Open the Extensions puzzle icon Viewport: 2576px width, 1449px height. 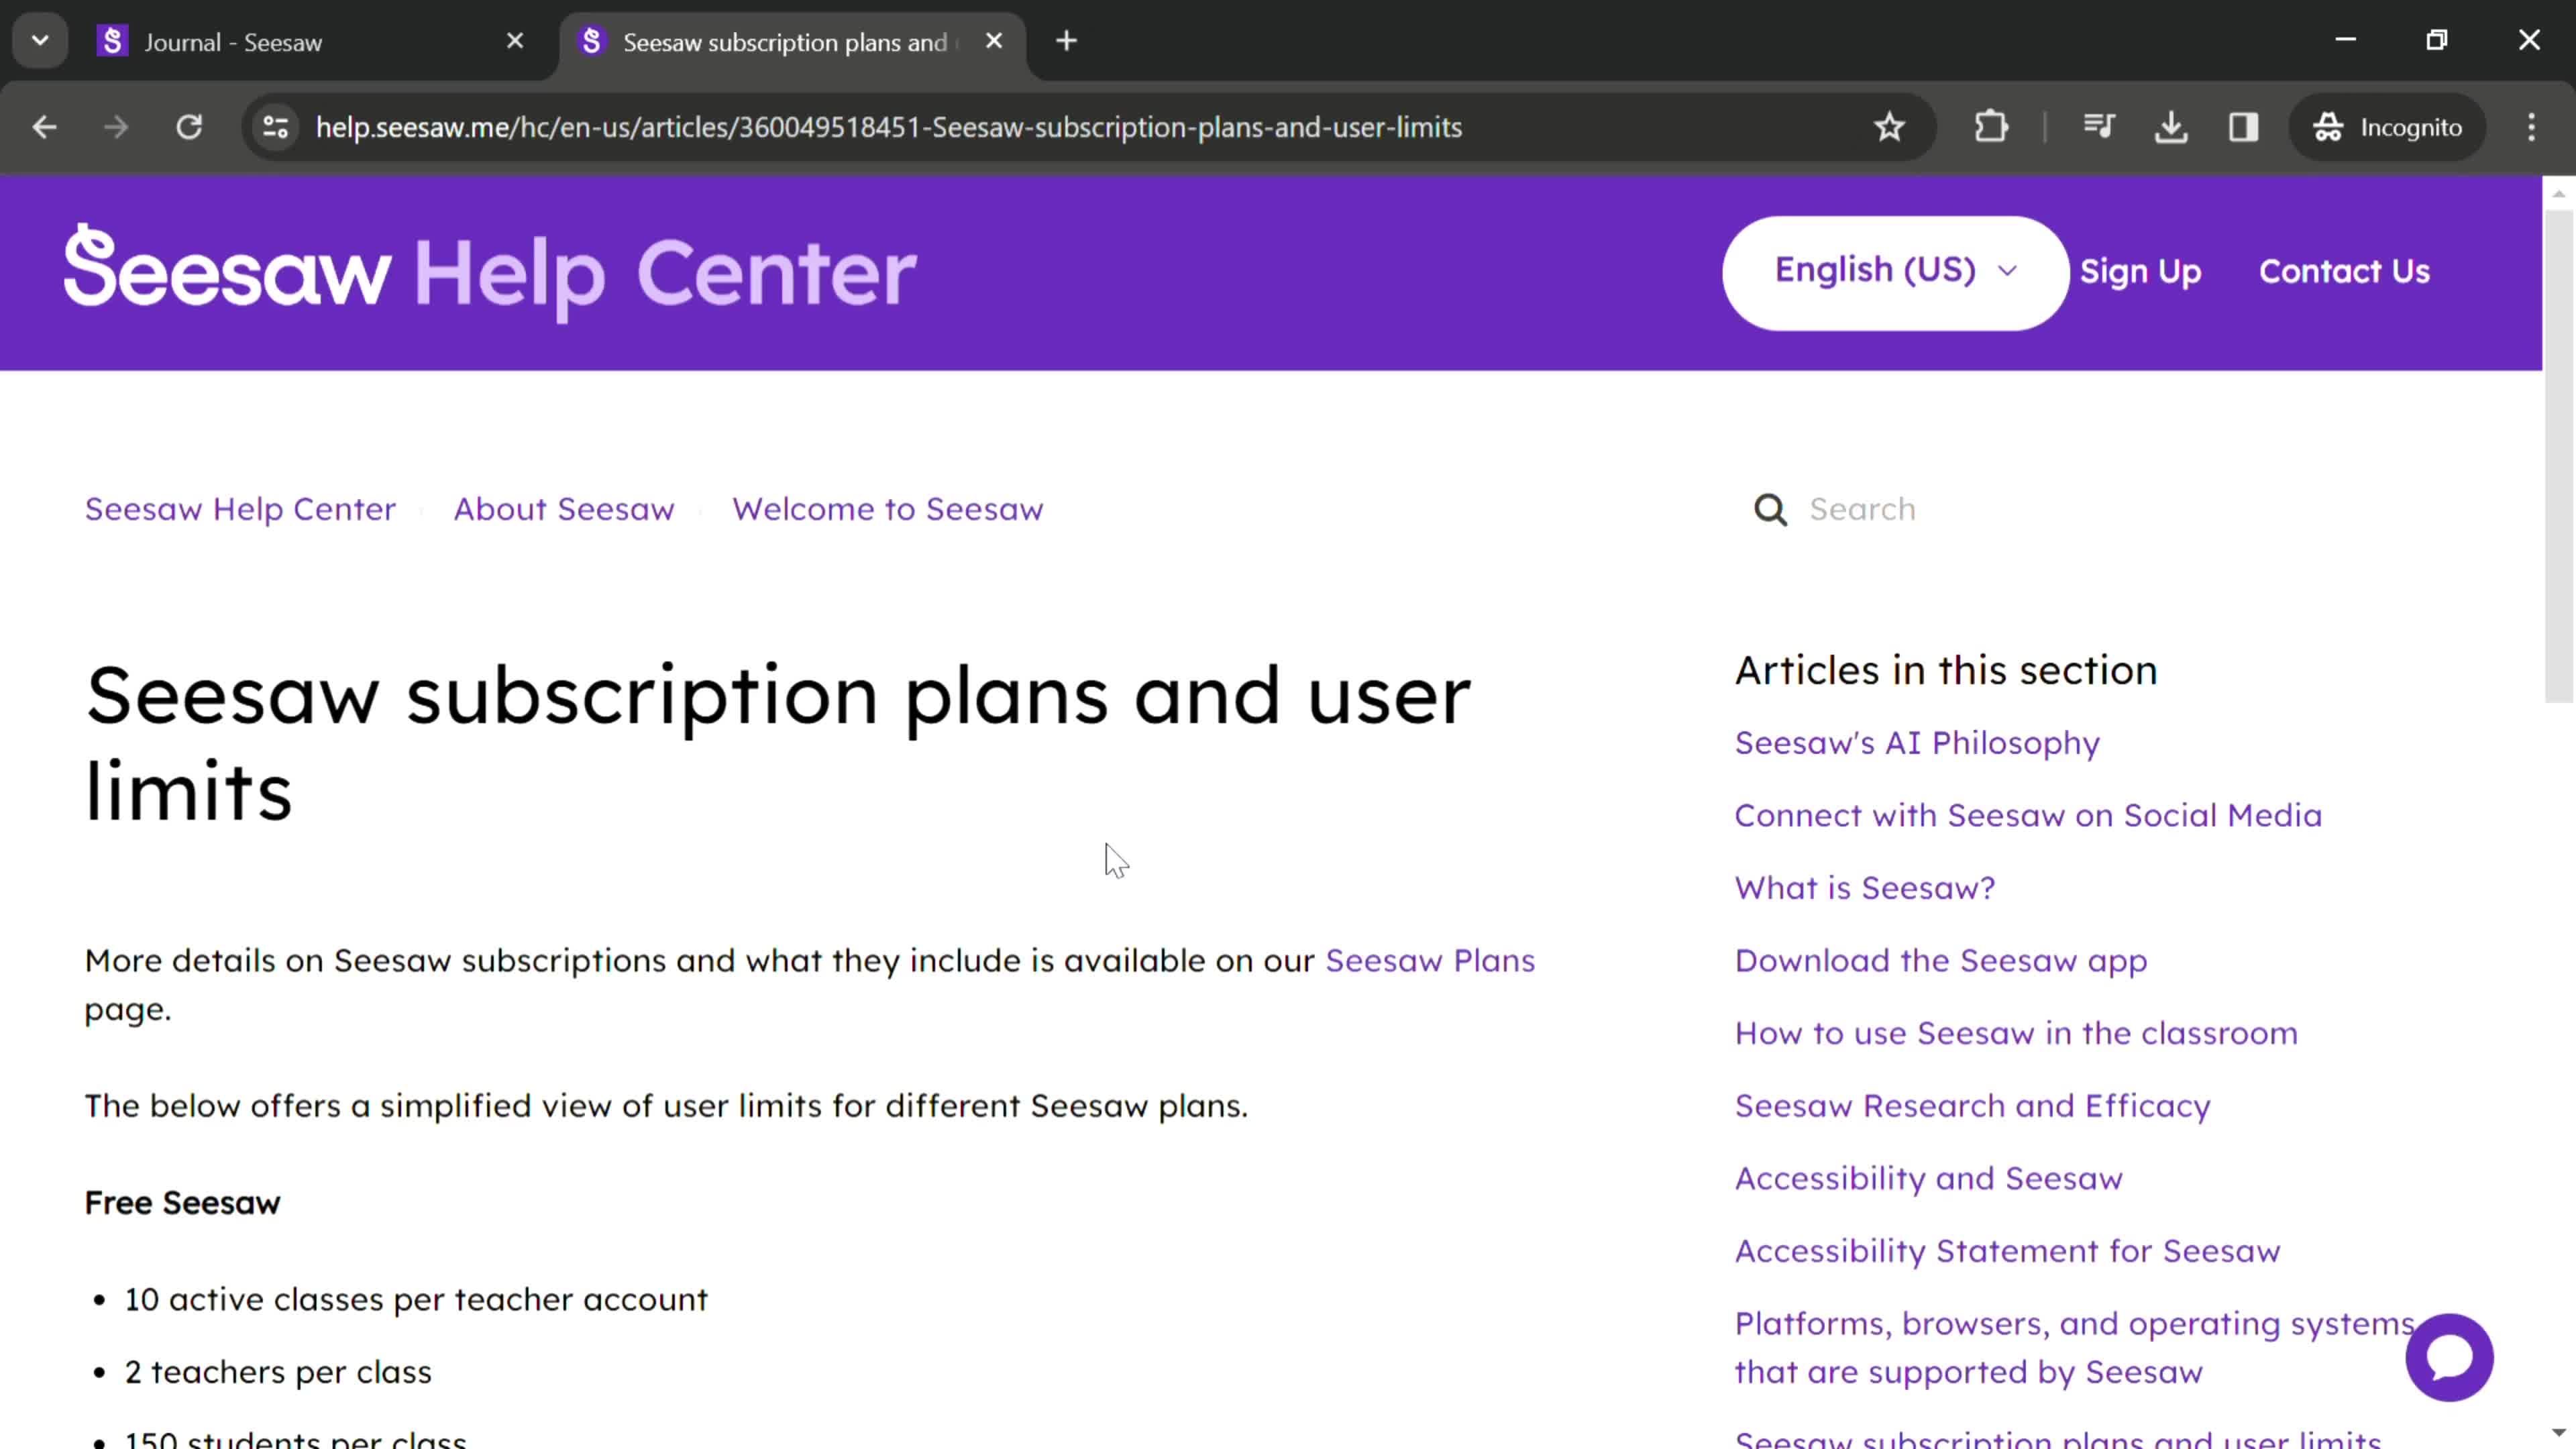[1991, 127]
